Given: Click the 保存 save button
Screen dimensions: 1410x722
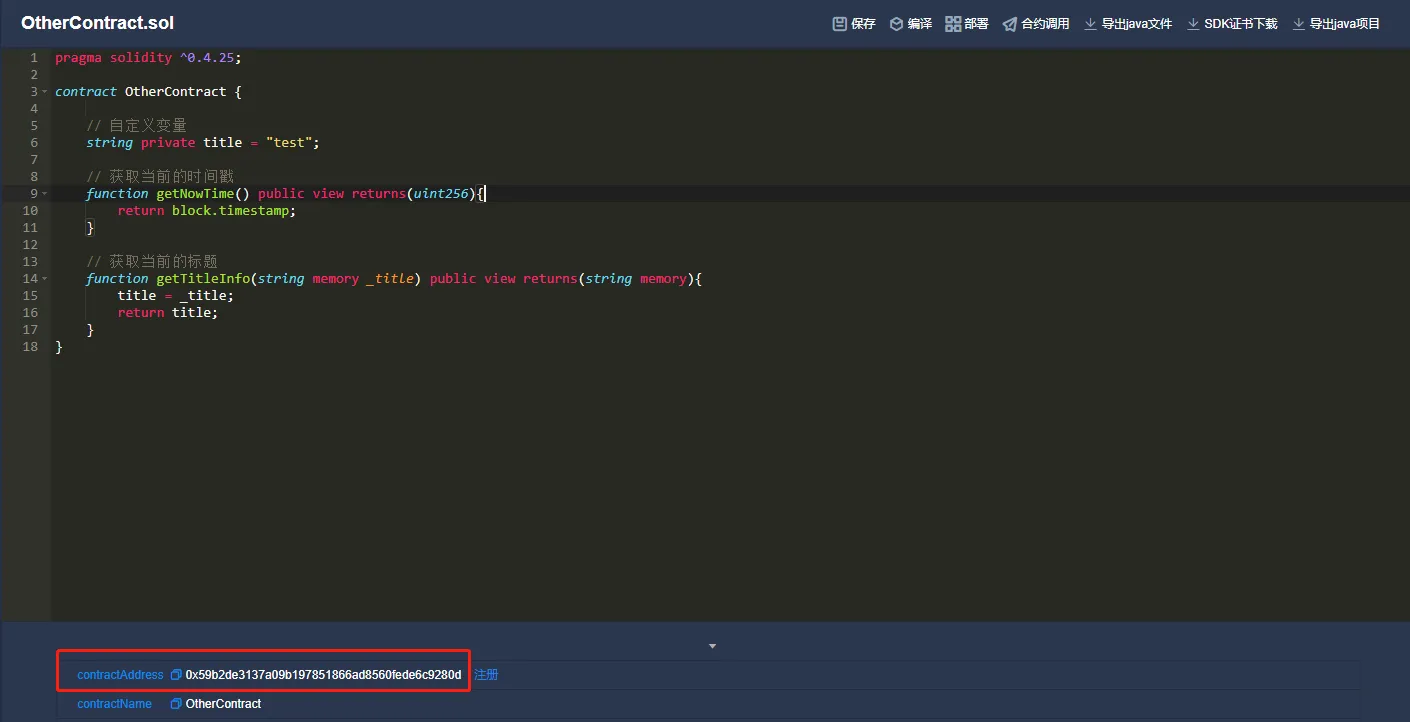Looking at the screenshot, I should (x=854, y=23).
